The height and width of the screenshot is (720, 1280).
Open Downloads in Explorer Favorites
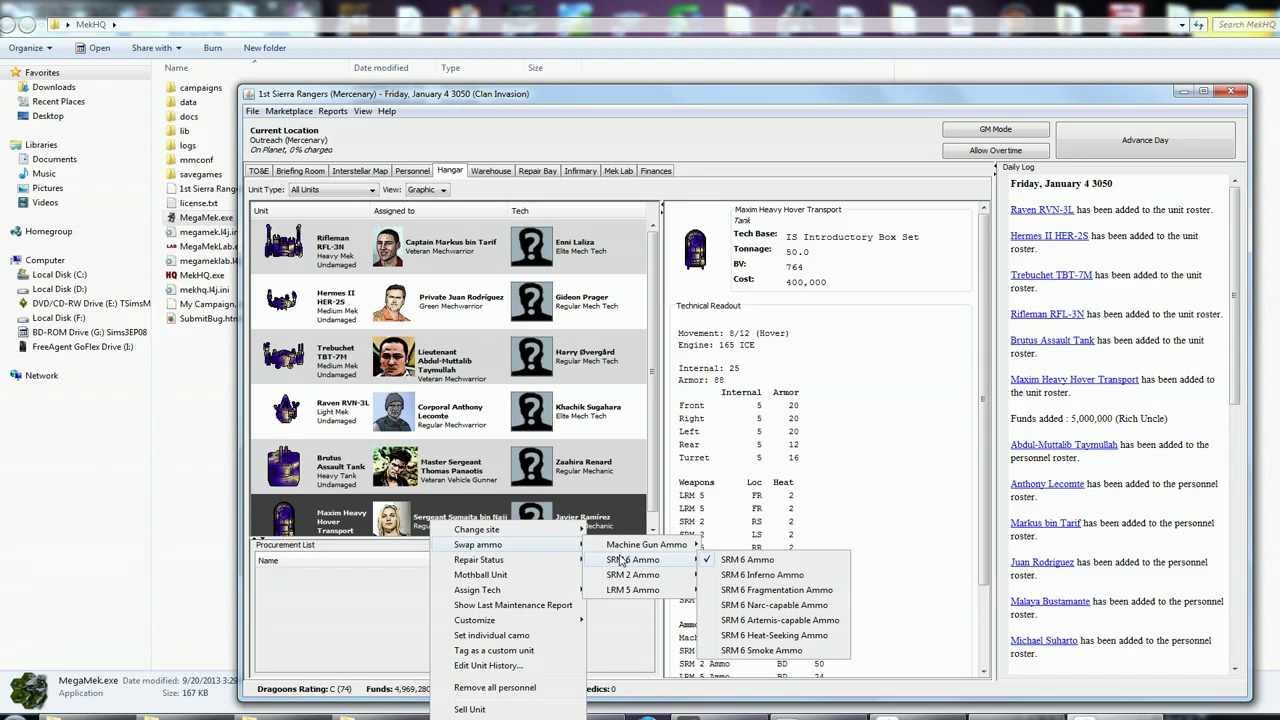53,87
